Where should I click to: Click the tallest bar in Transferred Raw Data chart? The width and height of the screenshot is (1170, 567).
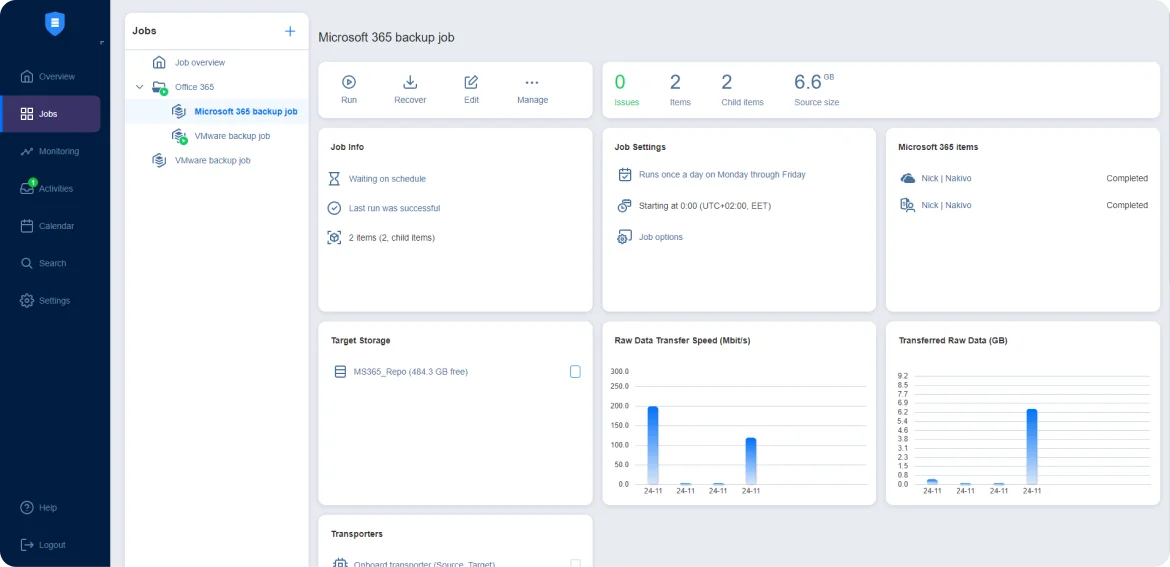point(1031,446)
